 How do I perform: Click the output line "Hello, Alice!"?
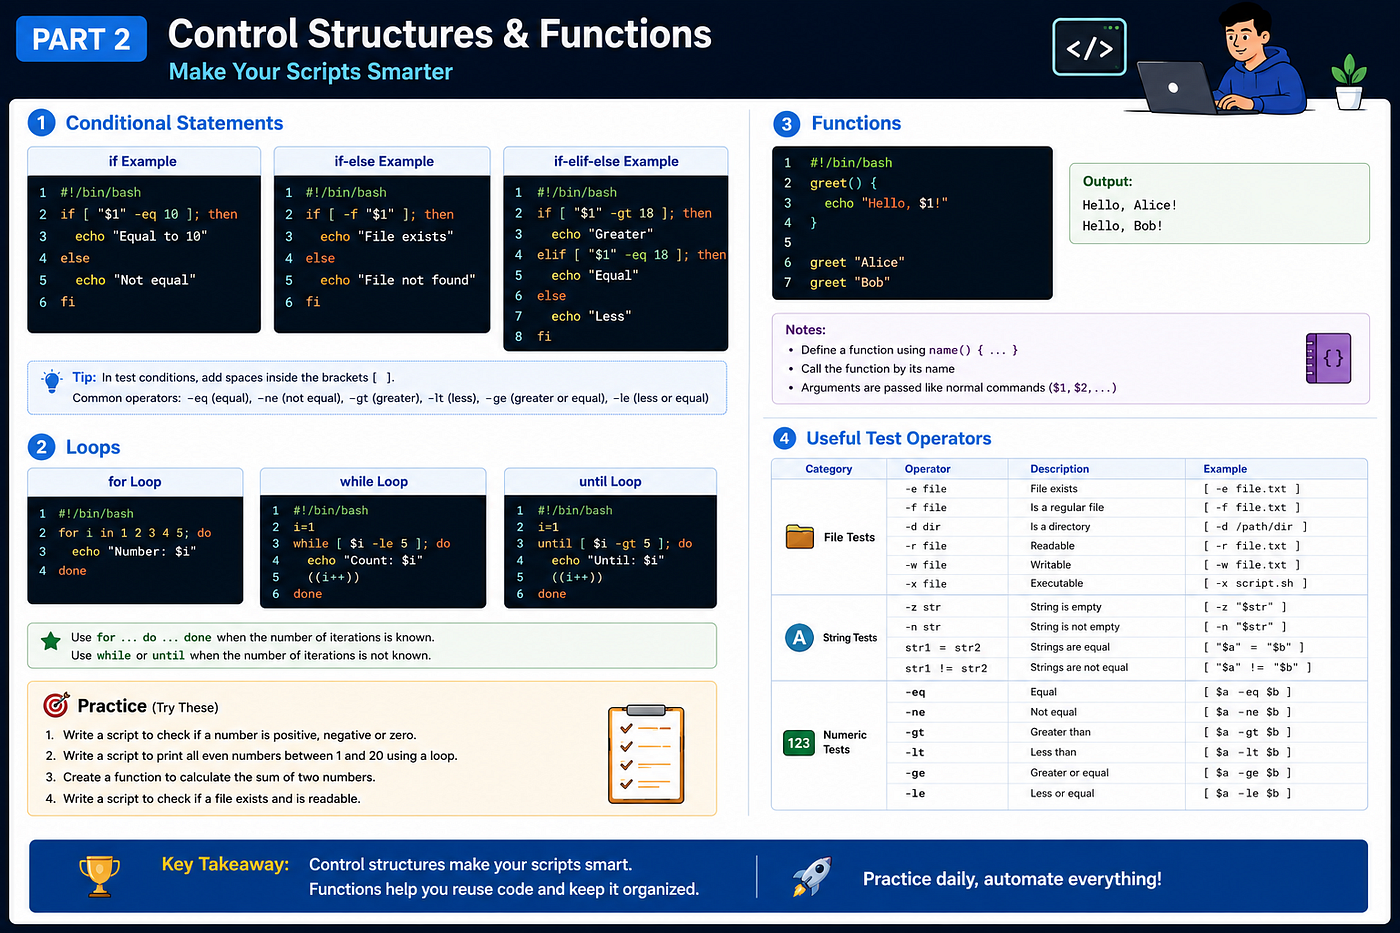point(1130,205)
